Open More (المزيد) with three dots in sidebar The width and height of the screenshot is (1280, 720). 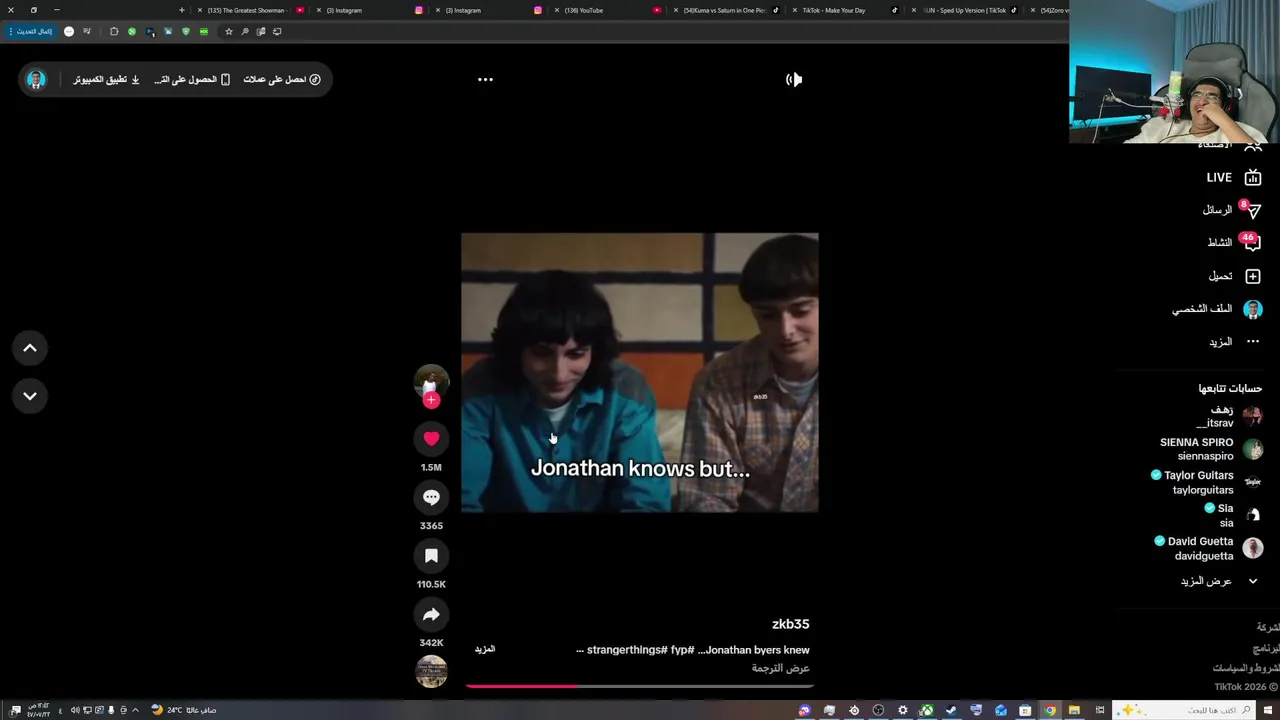(x=1234, y=342)
